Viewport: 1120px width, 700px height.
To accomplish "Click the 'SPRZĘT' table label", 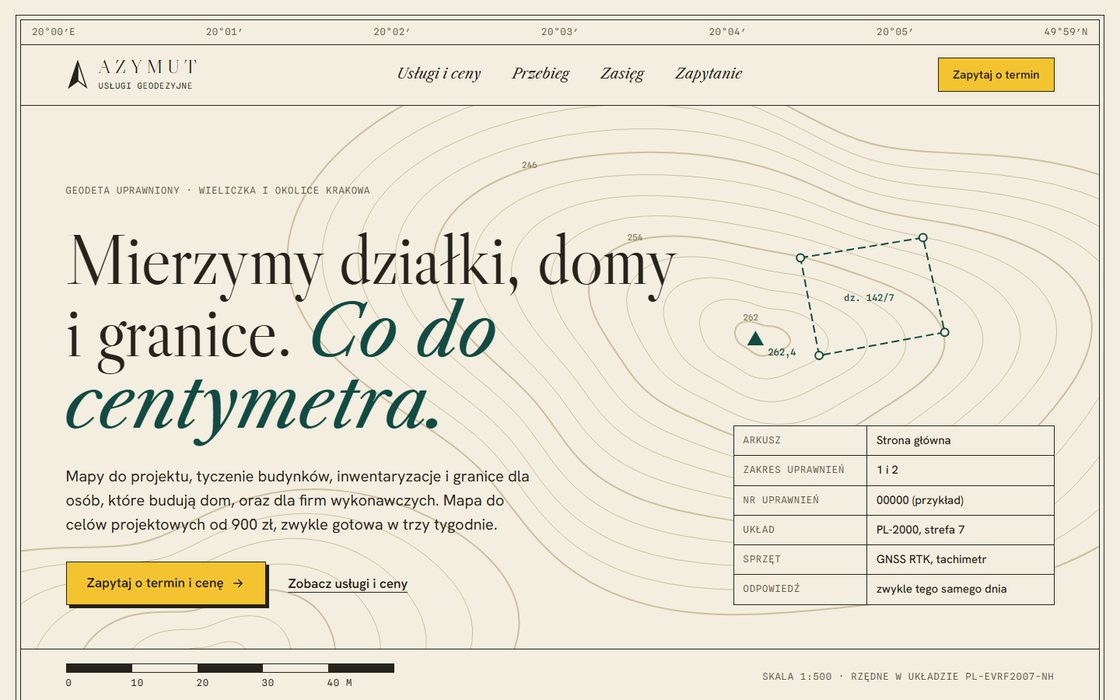I will [x=761, y=559].
